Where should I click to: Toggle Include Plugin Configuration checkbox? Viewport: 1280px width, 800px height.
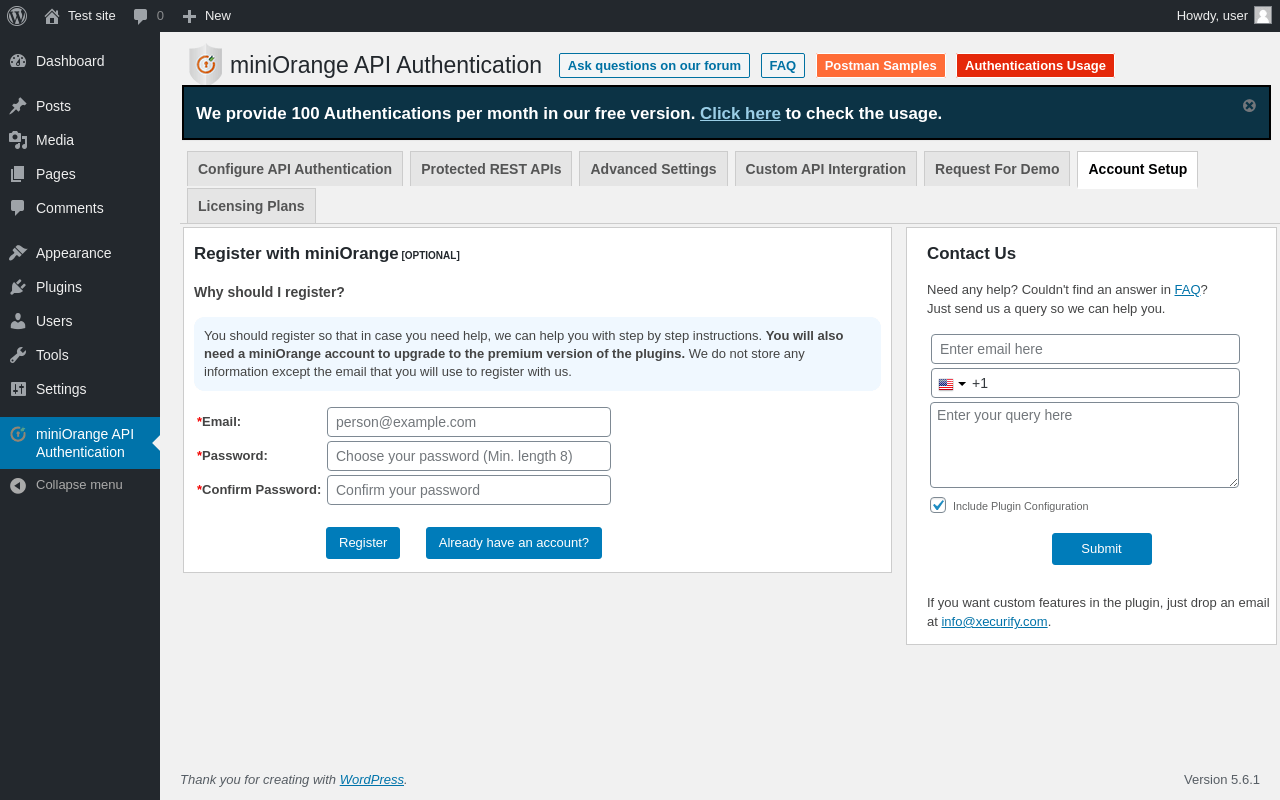938,505
